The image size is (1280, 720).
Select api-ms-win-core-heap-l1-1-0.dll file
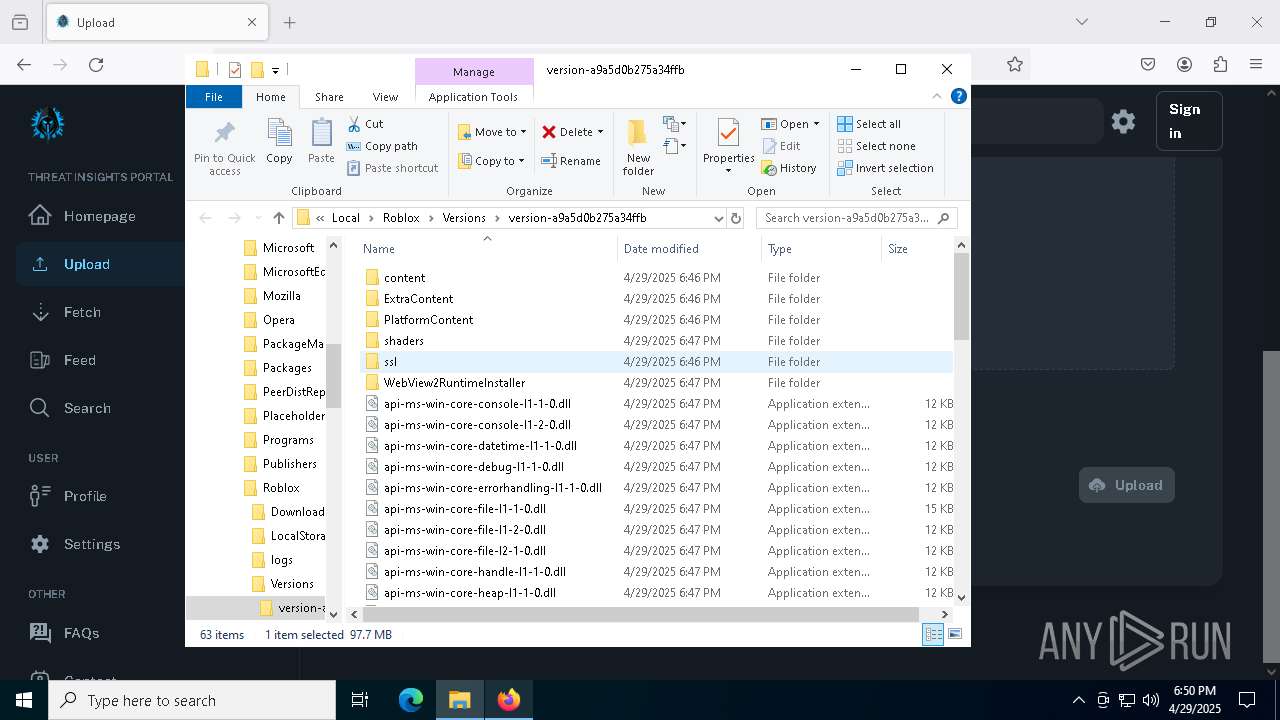[x=469, y=593]
